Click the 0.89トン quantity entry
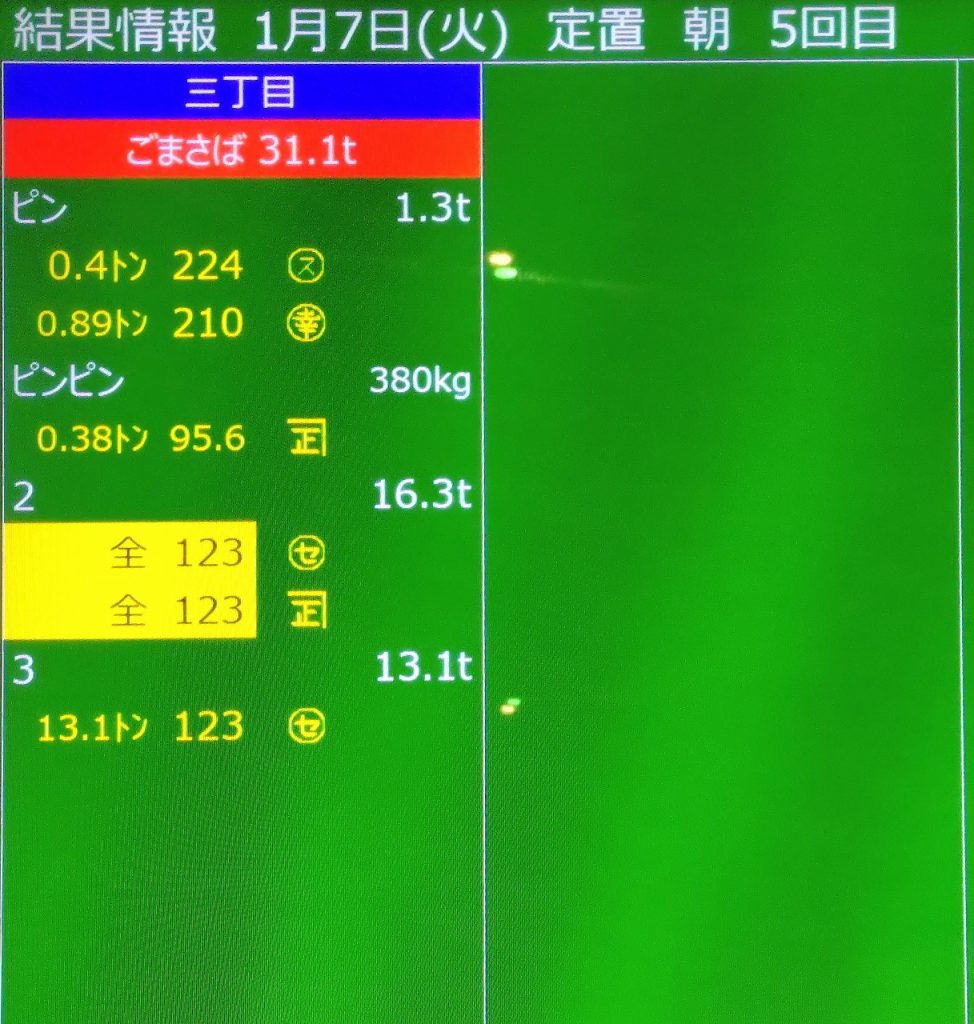This screenshot has width=974, height=1024. [92, 324]
